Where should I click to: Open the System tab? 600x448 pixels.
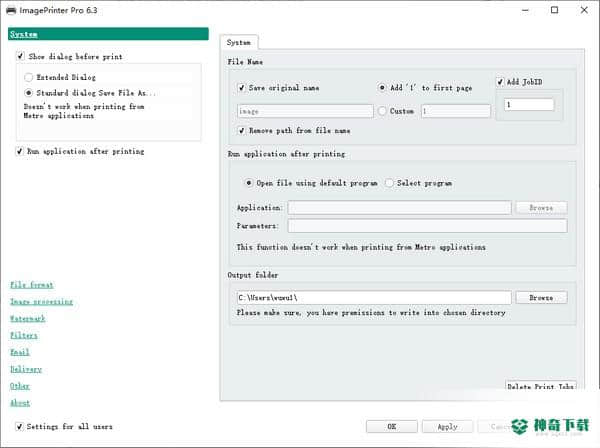pos(238,42)
